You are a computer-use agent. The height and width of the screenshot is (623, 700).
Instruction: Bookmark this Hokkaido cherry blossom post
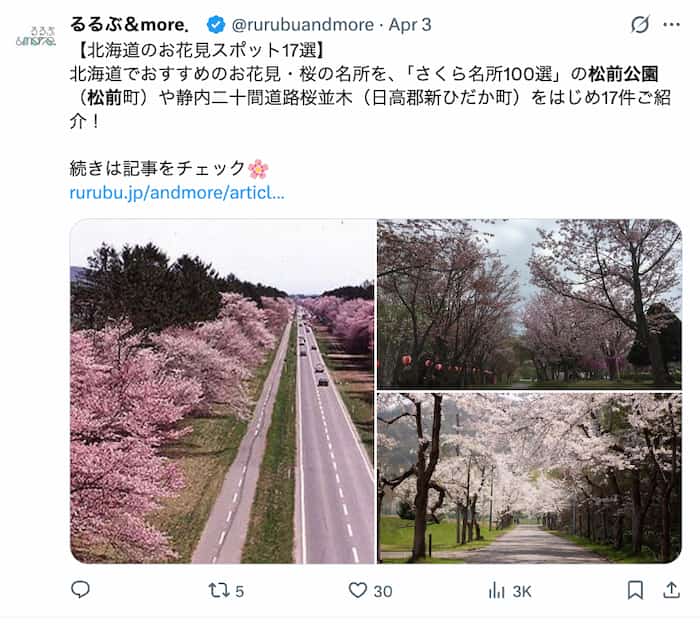[x=635, y=590]
